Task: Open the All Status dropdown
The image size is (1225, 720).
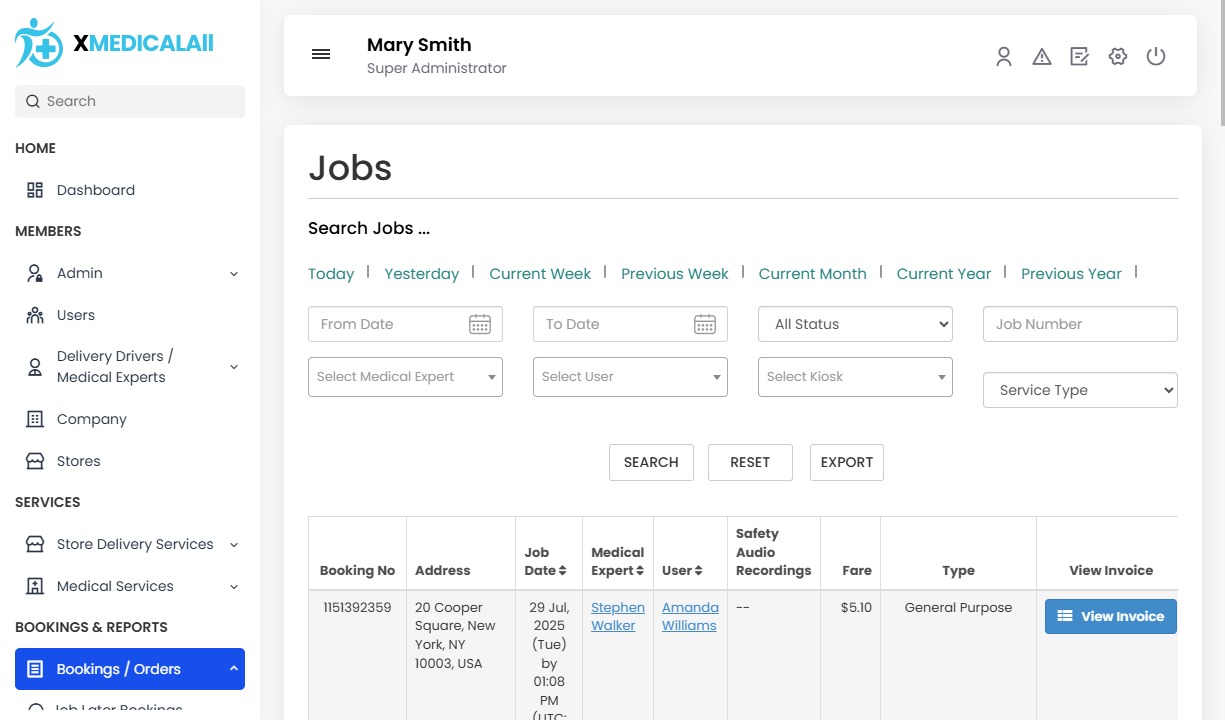Action: click(855, 324)
